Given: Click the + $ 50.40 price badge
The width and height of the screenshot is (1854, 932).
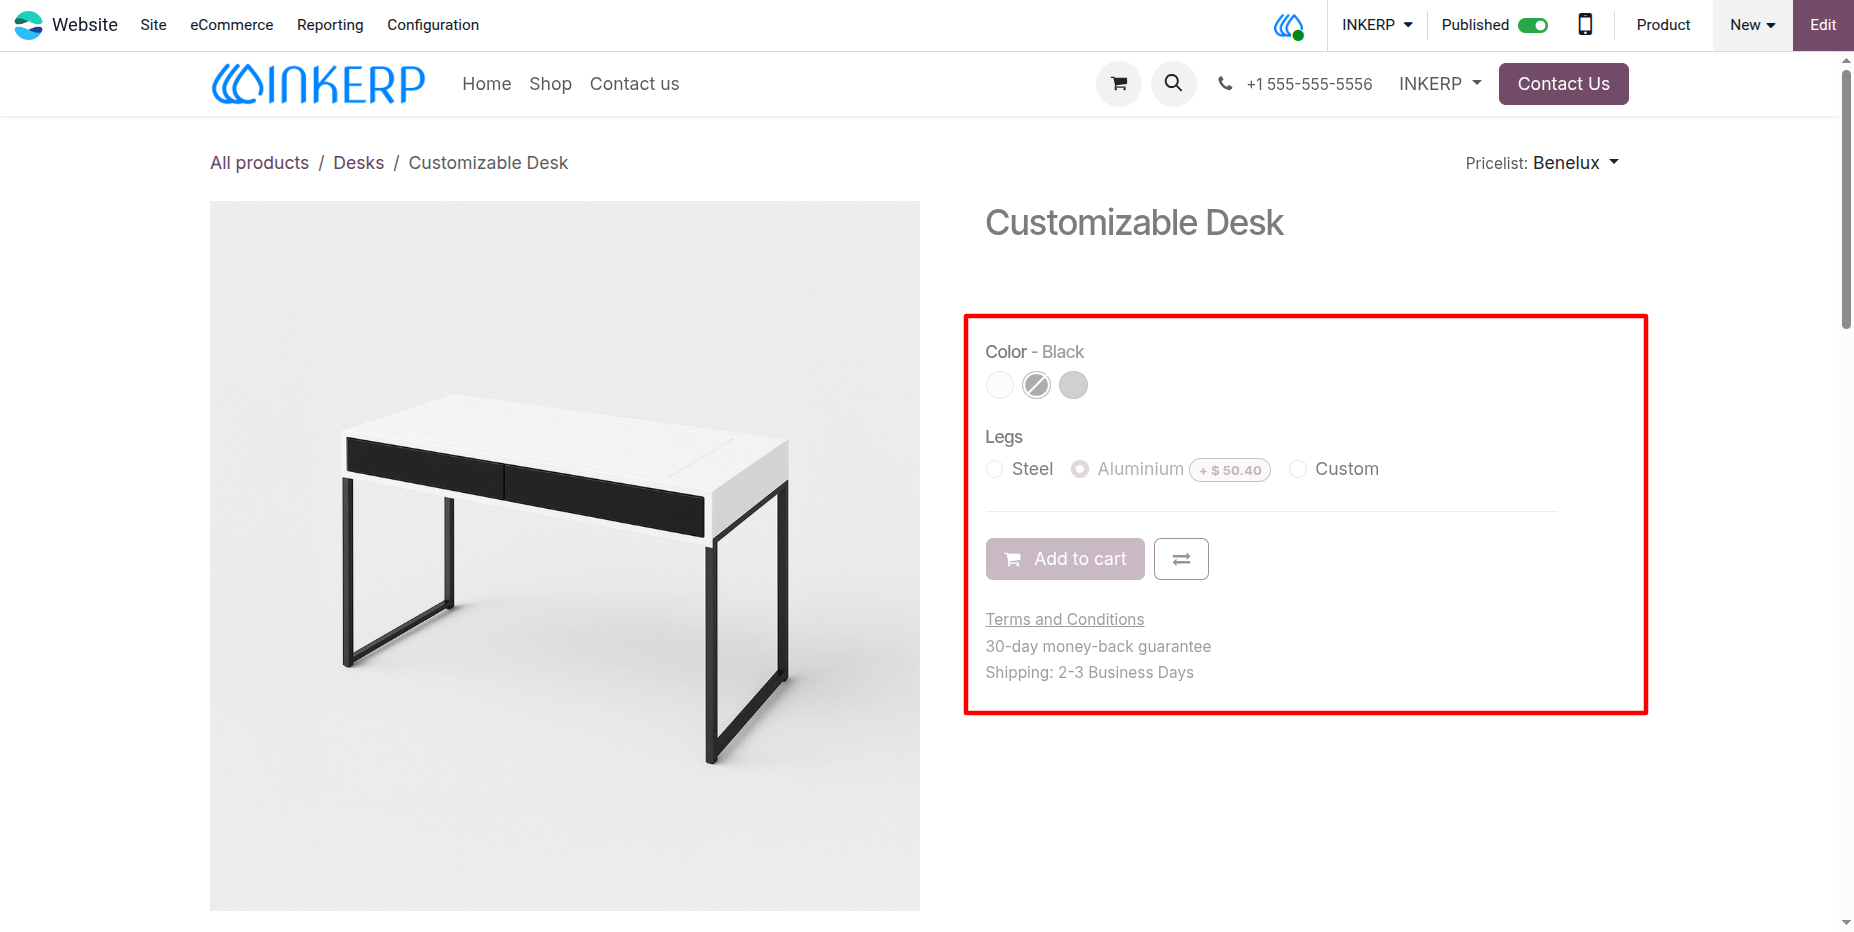Looking at the screenshot, I should pos(1230,470).
